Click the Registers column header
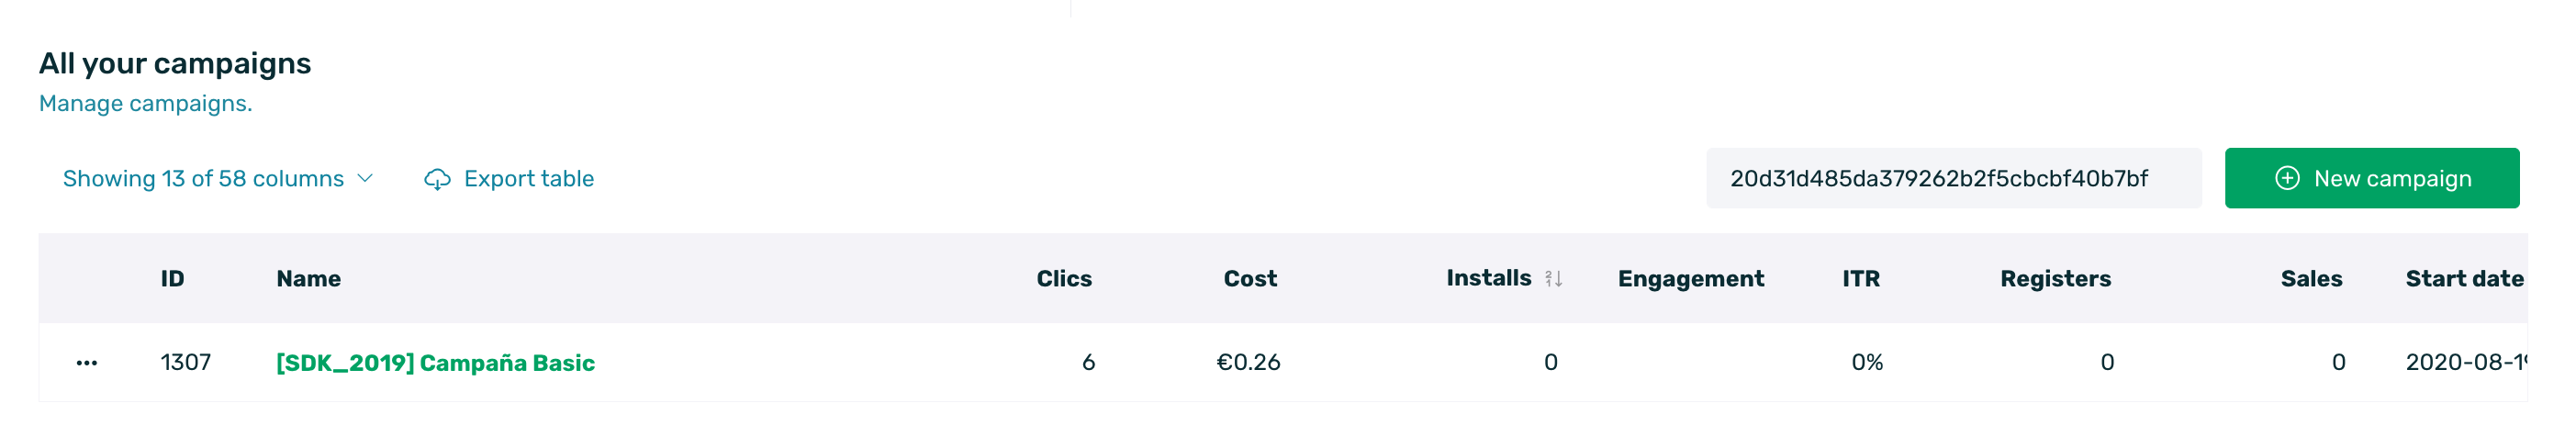Image resolution: width=2576 pixels, height=437 pixels. coord(2054,279)
